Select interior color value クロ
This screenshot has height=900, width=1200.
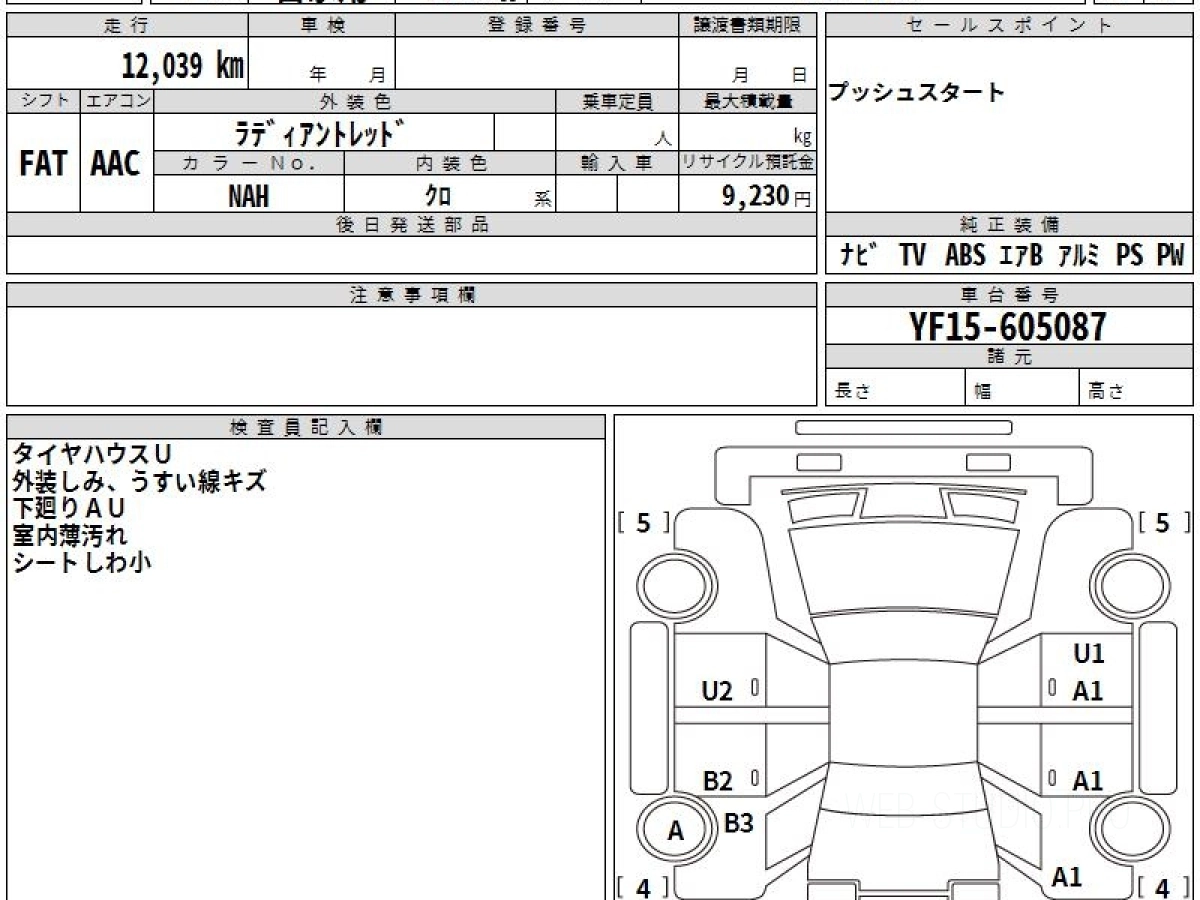tap(438, 196)
